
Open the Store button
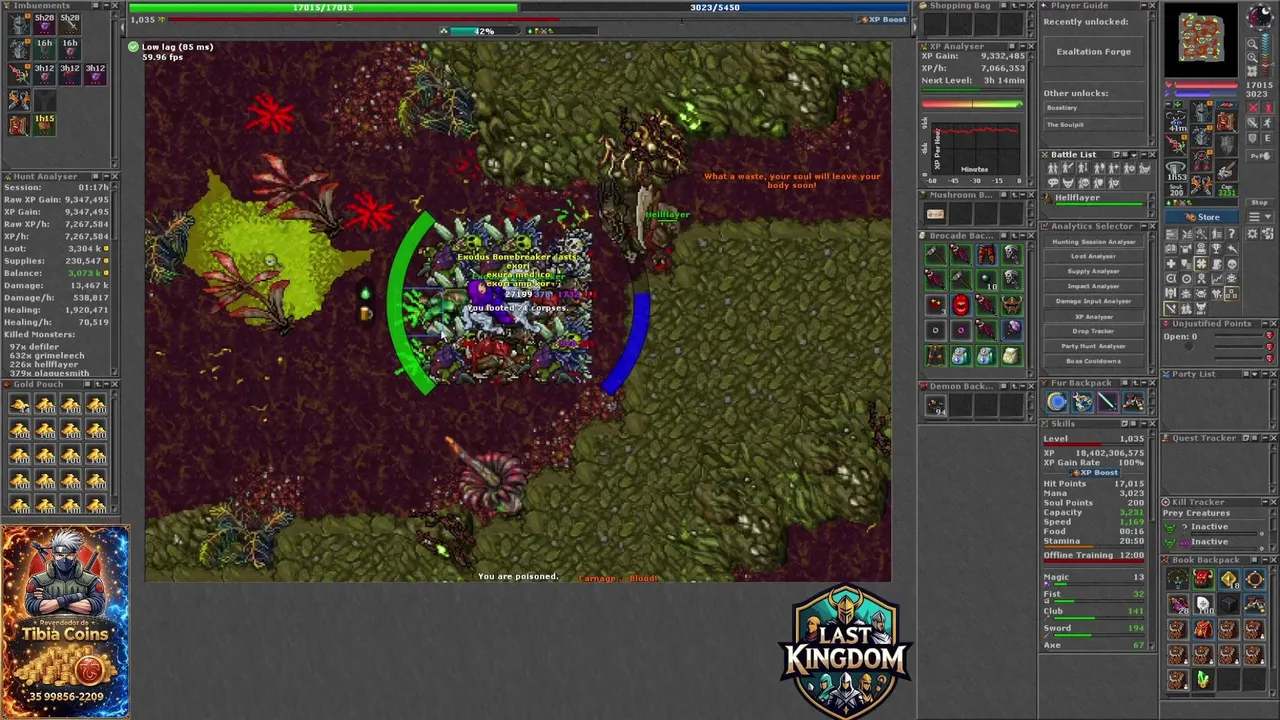pyautogui.click(x=1202, y=217)
